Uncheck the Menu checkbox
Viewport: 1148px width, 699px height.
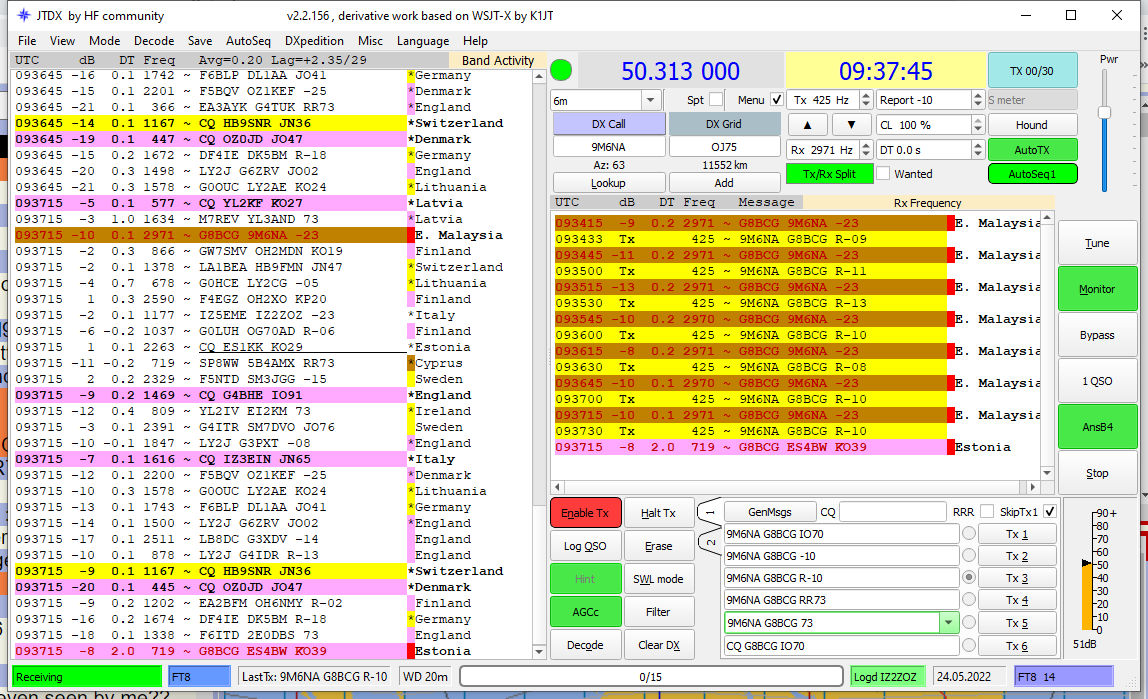pyautogui.click(x=777, y=100)
